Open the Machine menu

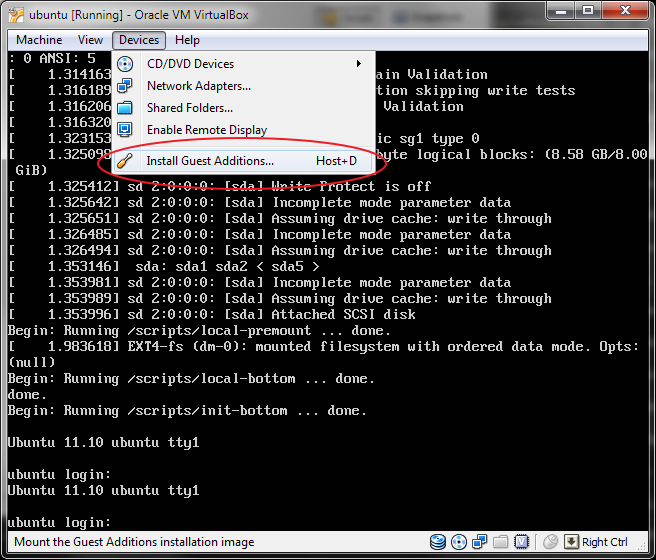click(39, 40)
